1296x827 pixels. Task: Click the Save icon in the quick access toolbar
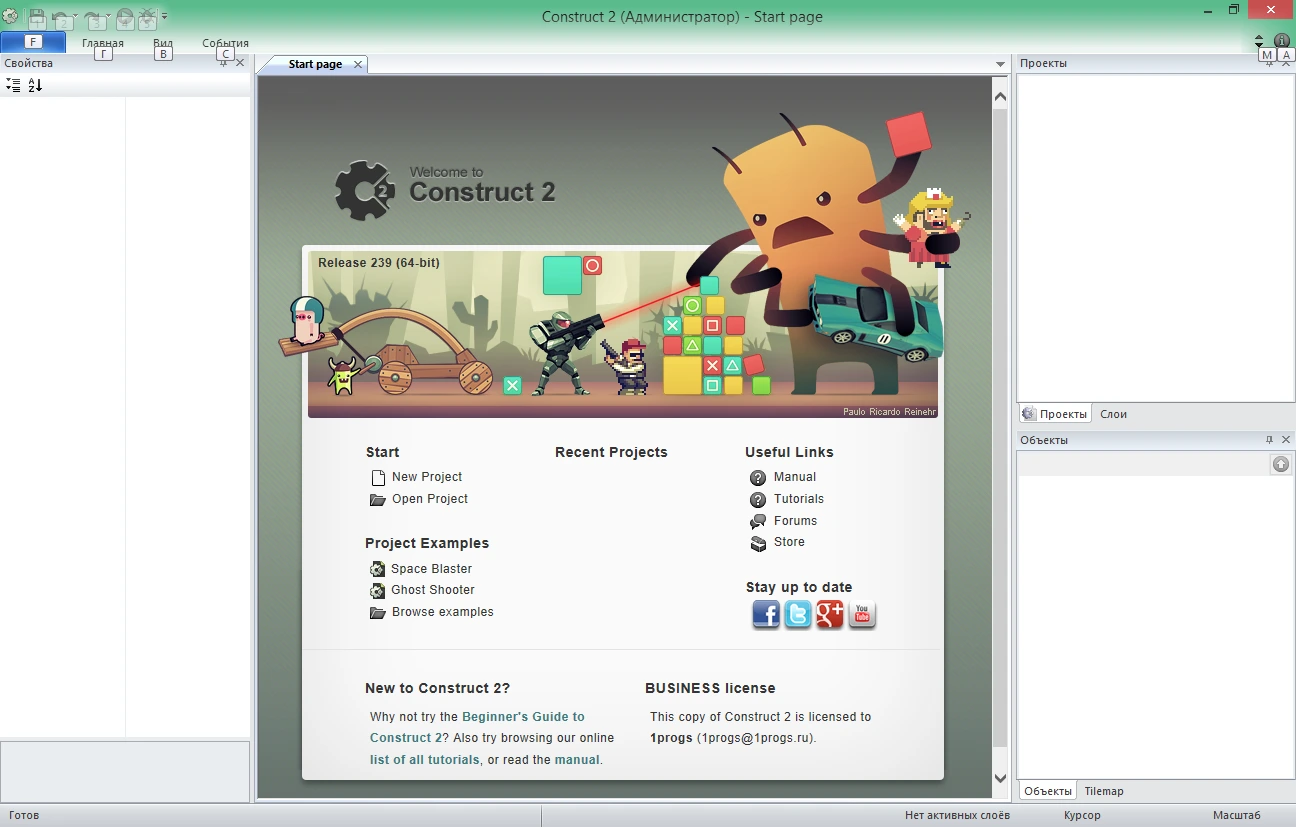pyautogui.click(x=37, y=17)
